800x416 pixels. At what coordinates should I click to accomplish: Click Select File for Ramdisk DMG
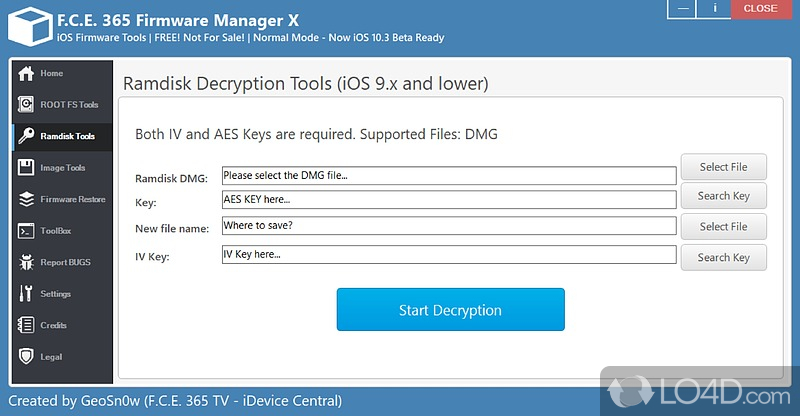(723, 167)
